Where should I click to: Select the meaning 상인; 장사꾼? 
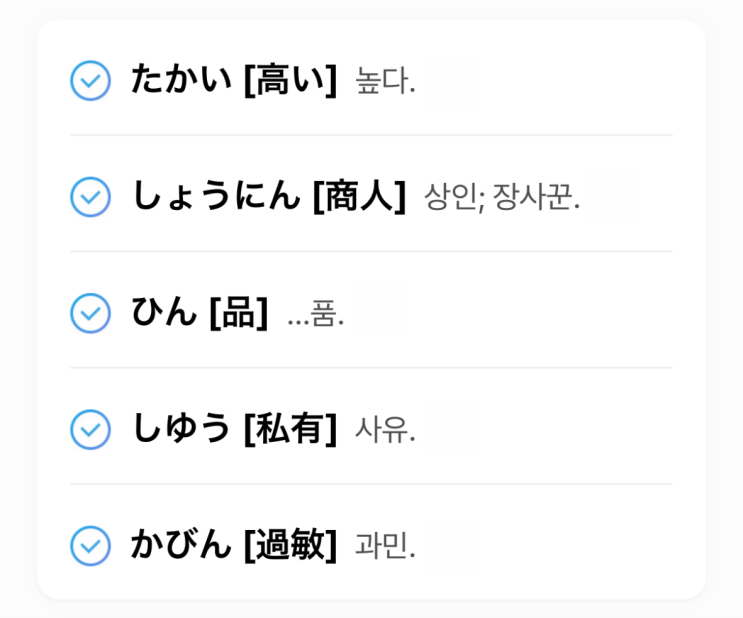pyautogui.click(x=502, y=197)
